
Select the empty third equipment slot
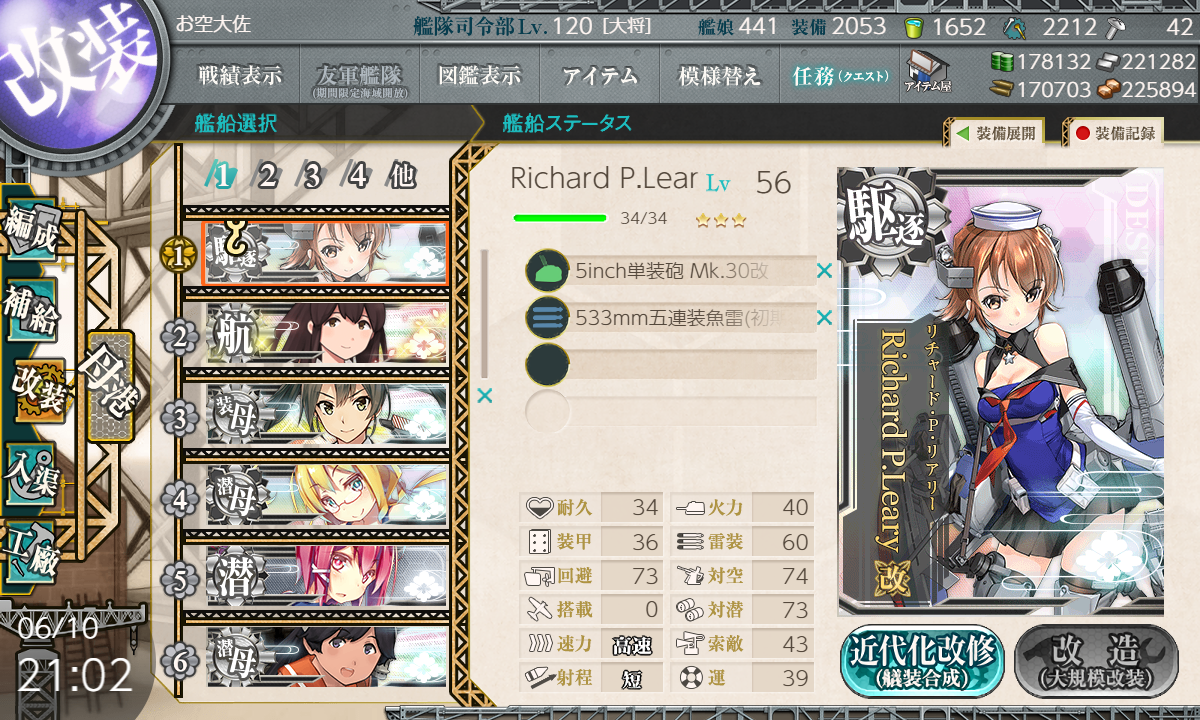671,364
